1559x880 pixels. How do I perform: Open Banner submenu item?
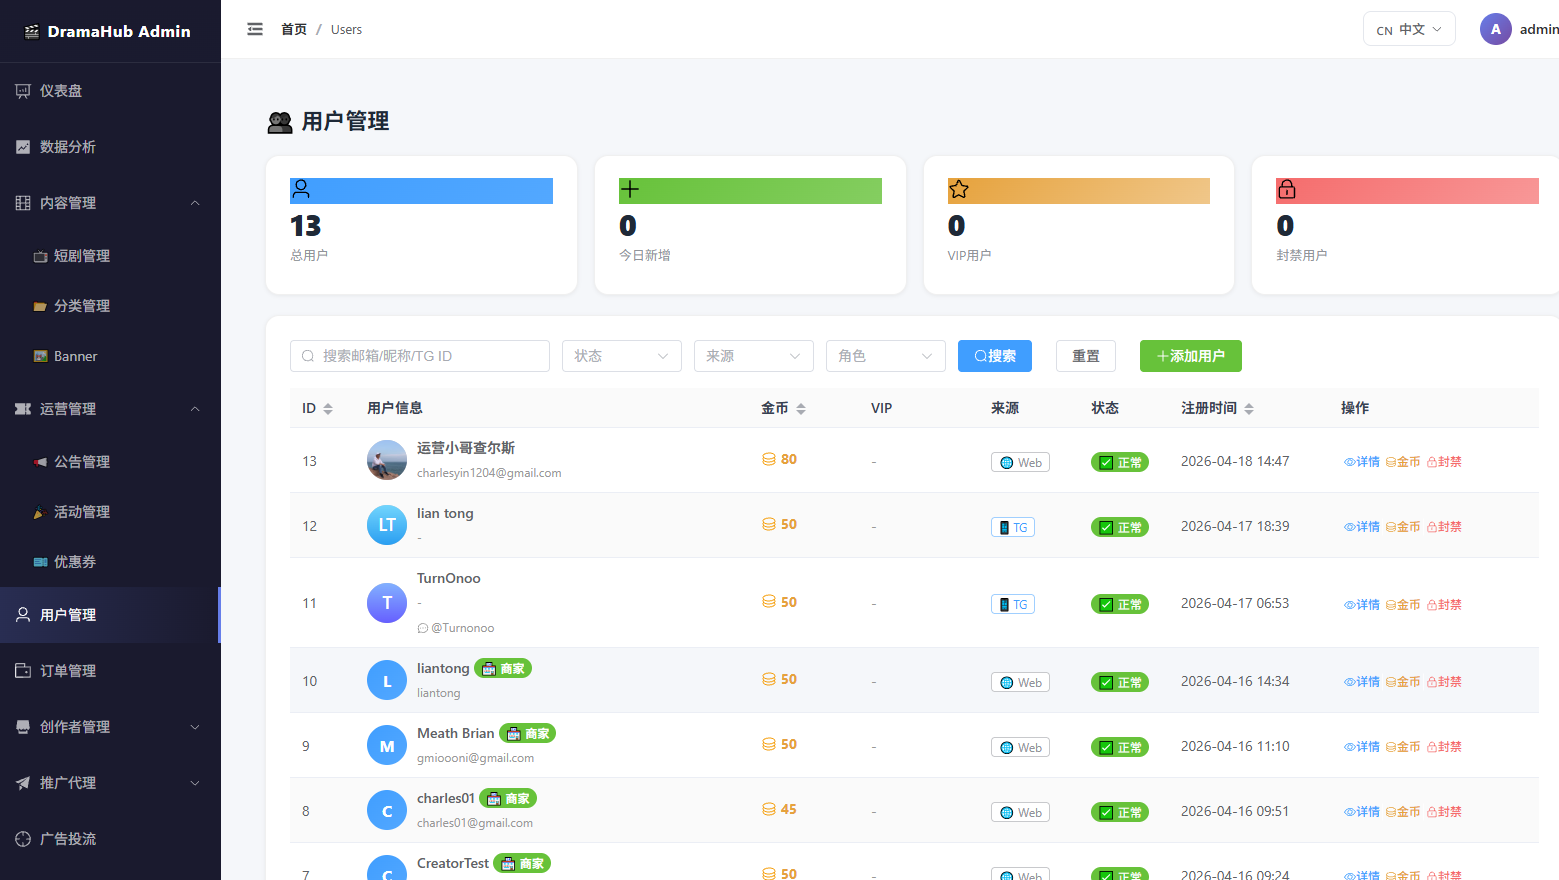pyautogui.click(x=110, y=356)
